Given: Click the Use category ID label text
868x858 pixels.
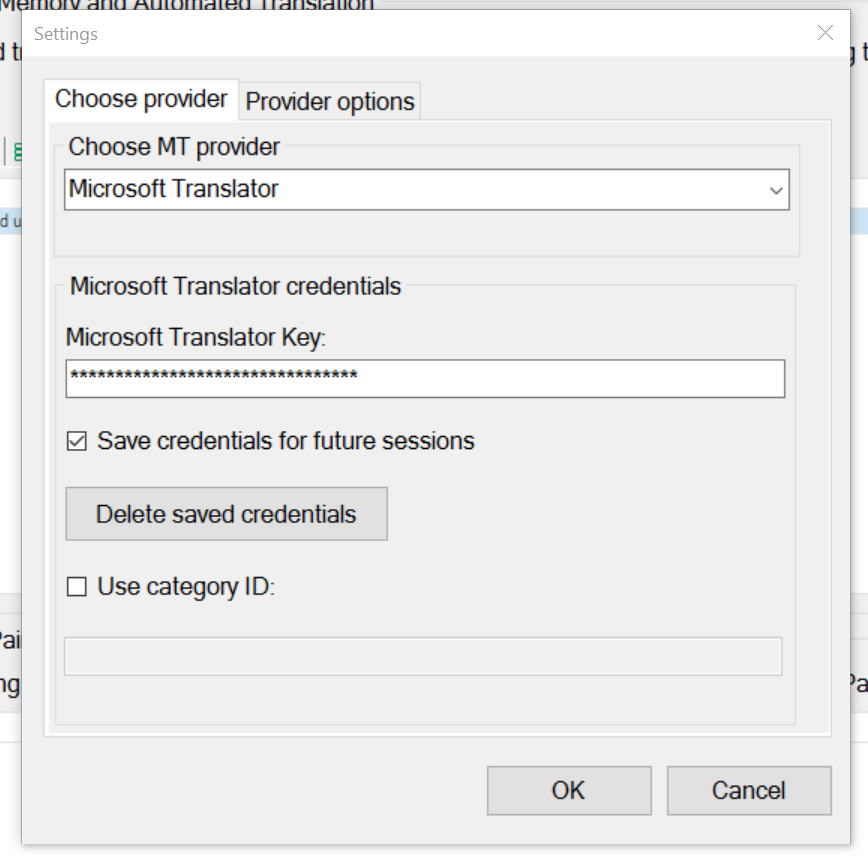Looking at the screenshot, I should tap(186, 587).
